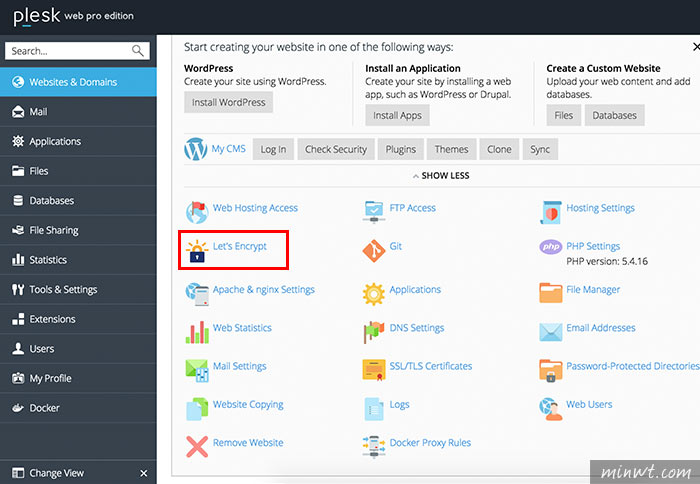Go to Applications in sidebar
Screen dimensions: 700x484
[78, 141]
